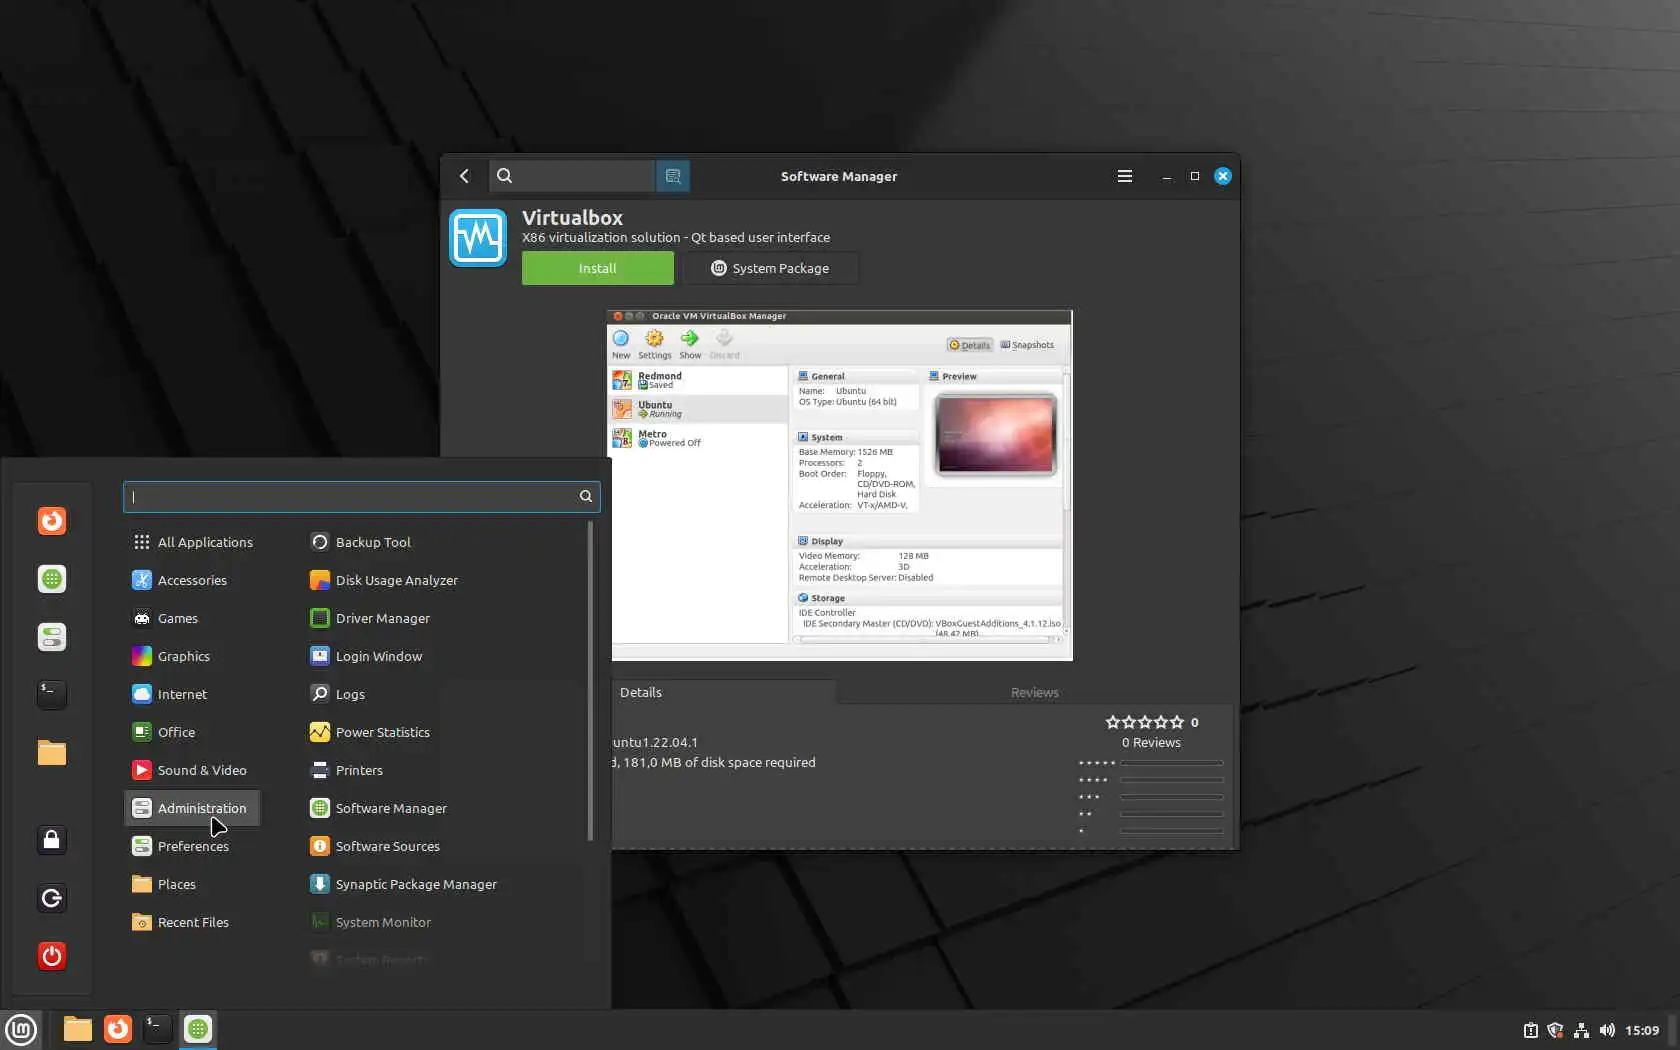Image resolution: width=1680 pixels, height=1050 pixels.
Task: Go back in Software Manager
Action: (x=464, y=176)
